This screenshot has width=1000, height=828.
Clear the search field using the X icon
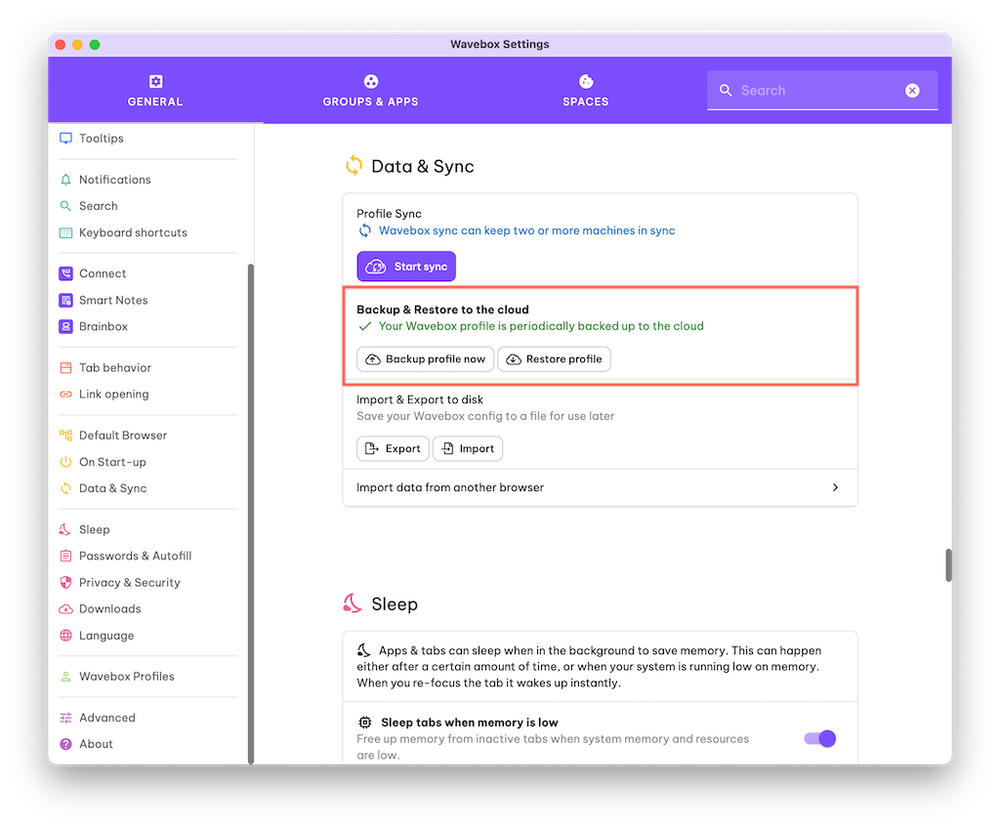pos(912,90)
